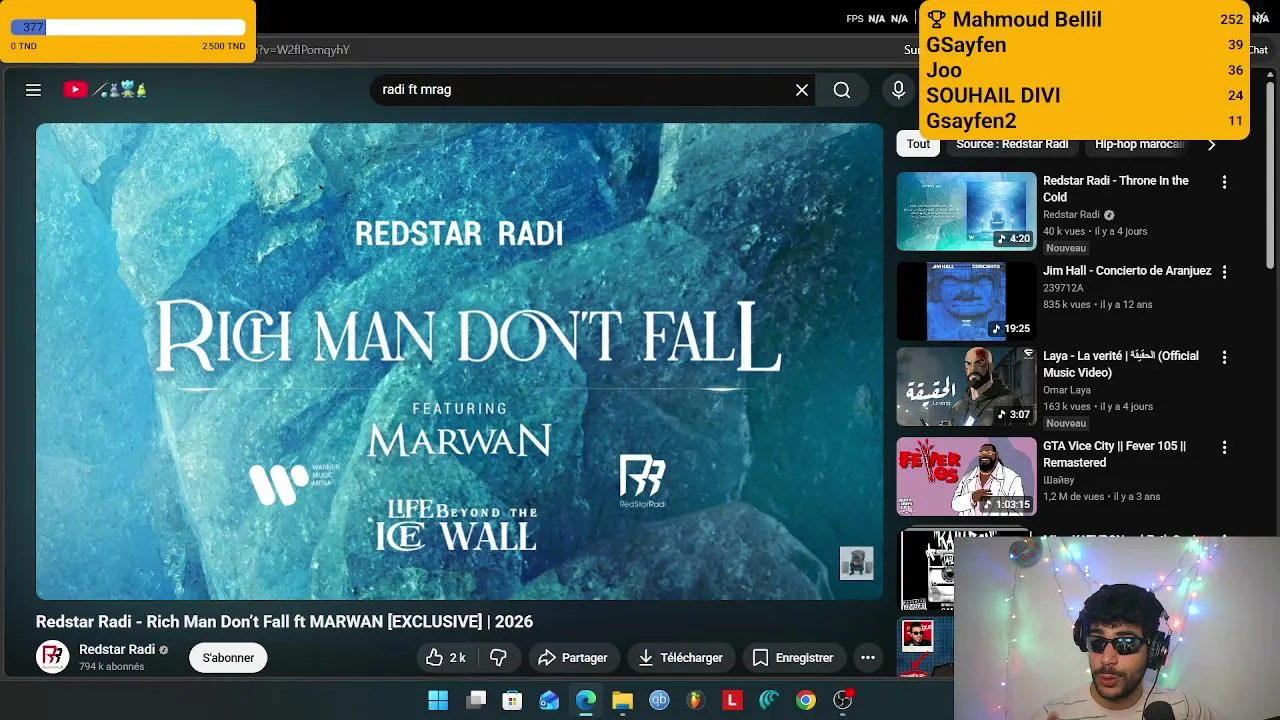Viewport: 1280px width, 720px height.
Task: Click 'GSayfen' on the leaderboard overlay
Action: (966, 45)
